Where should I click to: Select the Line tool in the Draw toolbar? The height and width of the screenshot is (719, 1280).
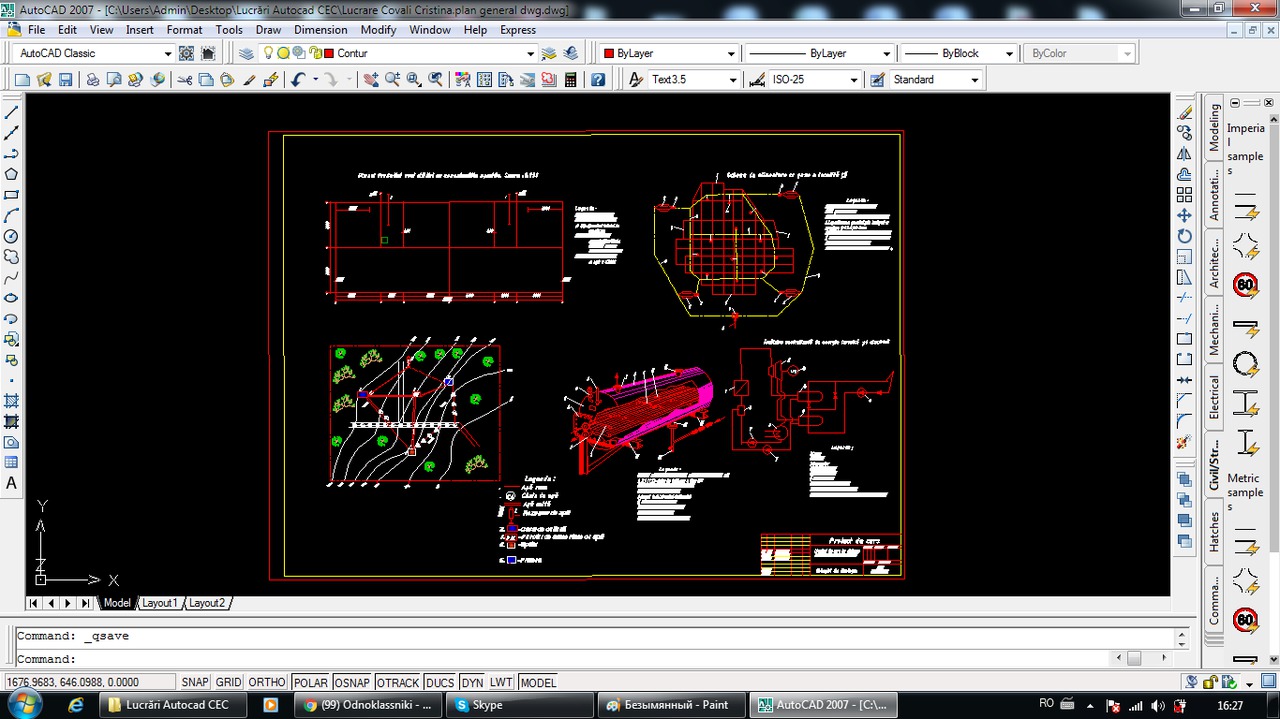tap(12, 113)
